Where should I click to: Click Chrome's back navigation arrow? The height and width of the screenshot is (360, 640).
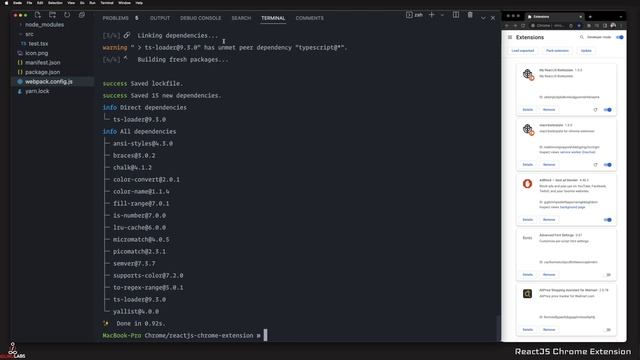coord(507,25)
